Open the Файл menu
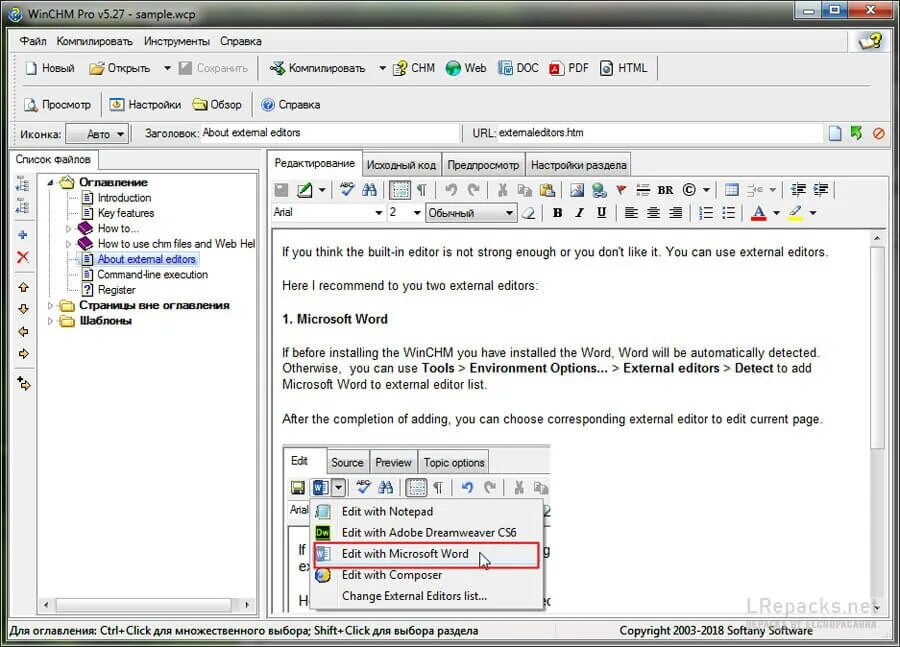The image size is (900, 647). [x=33, y=41]
